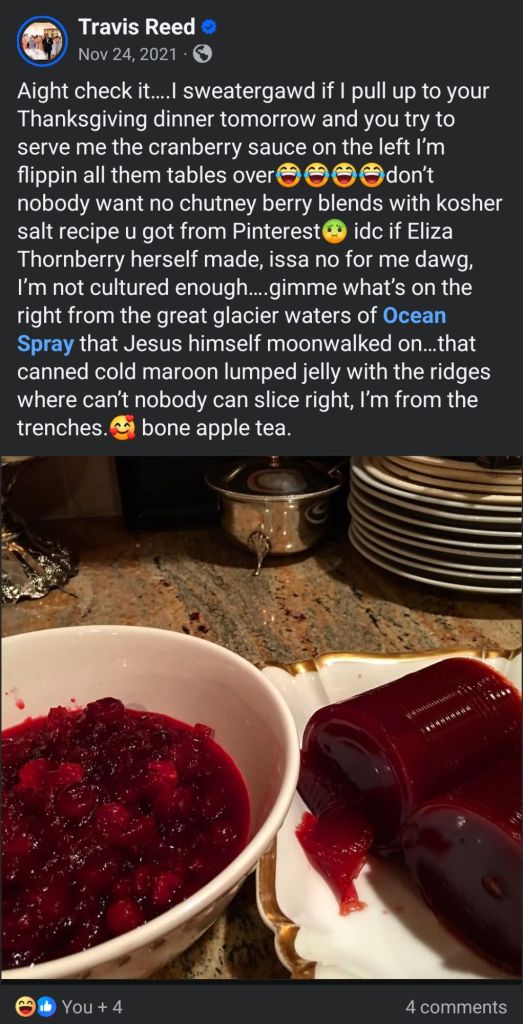Click the globe public-privacy icon
The height and width of the screenshot is (1024, 523).
click(202, 55)
